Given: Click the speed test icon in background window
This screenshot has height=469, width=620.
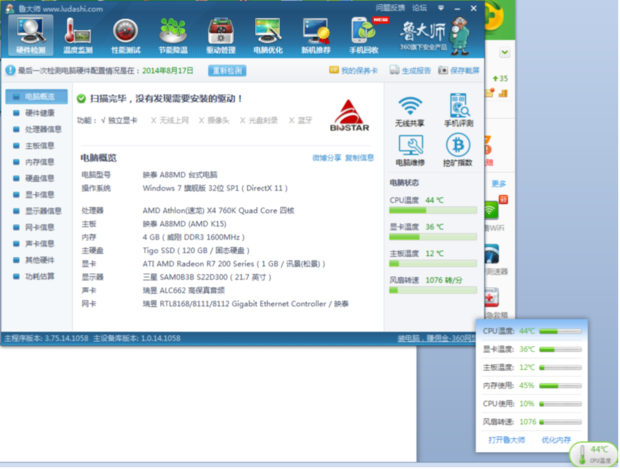Looking at the screenshot, I should coord(492,254).
